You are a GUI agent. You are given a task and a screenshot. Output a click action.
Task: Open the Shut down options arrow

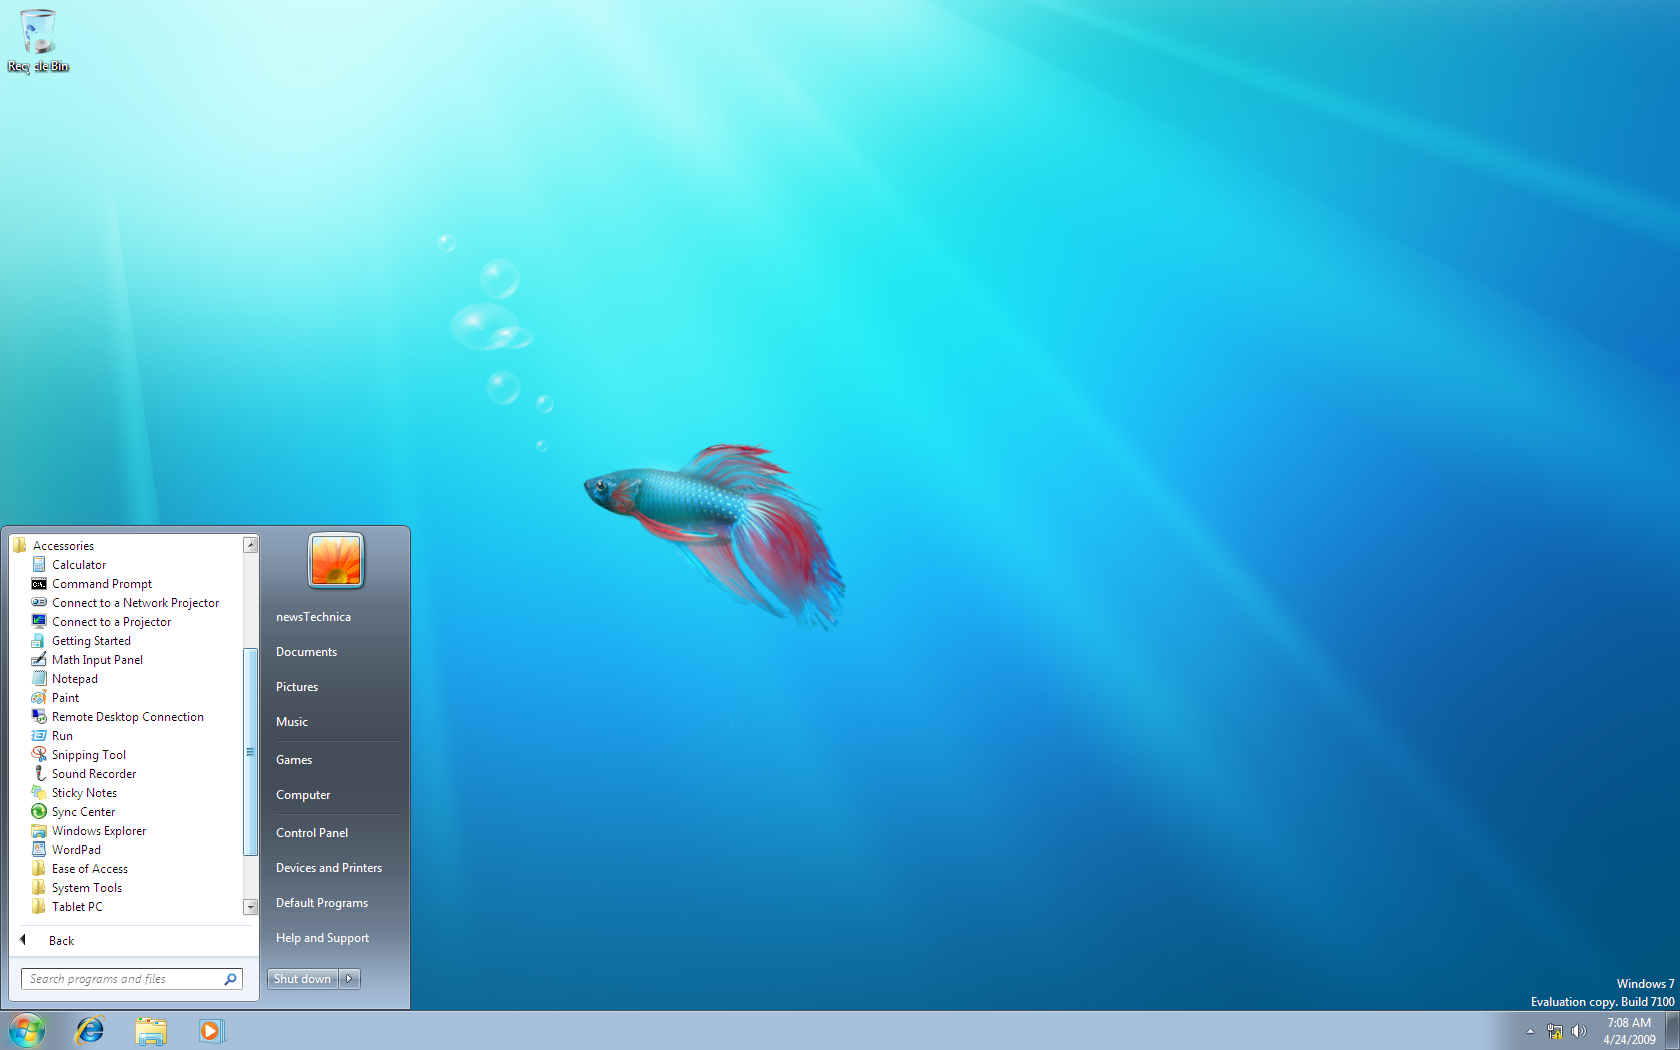point(349,978)
